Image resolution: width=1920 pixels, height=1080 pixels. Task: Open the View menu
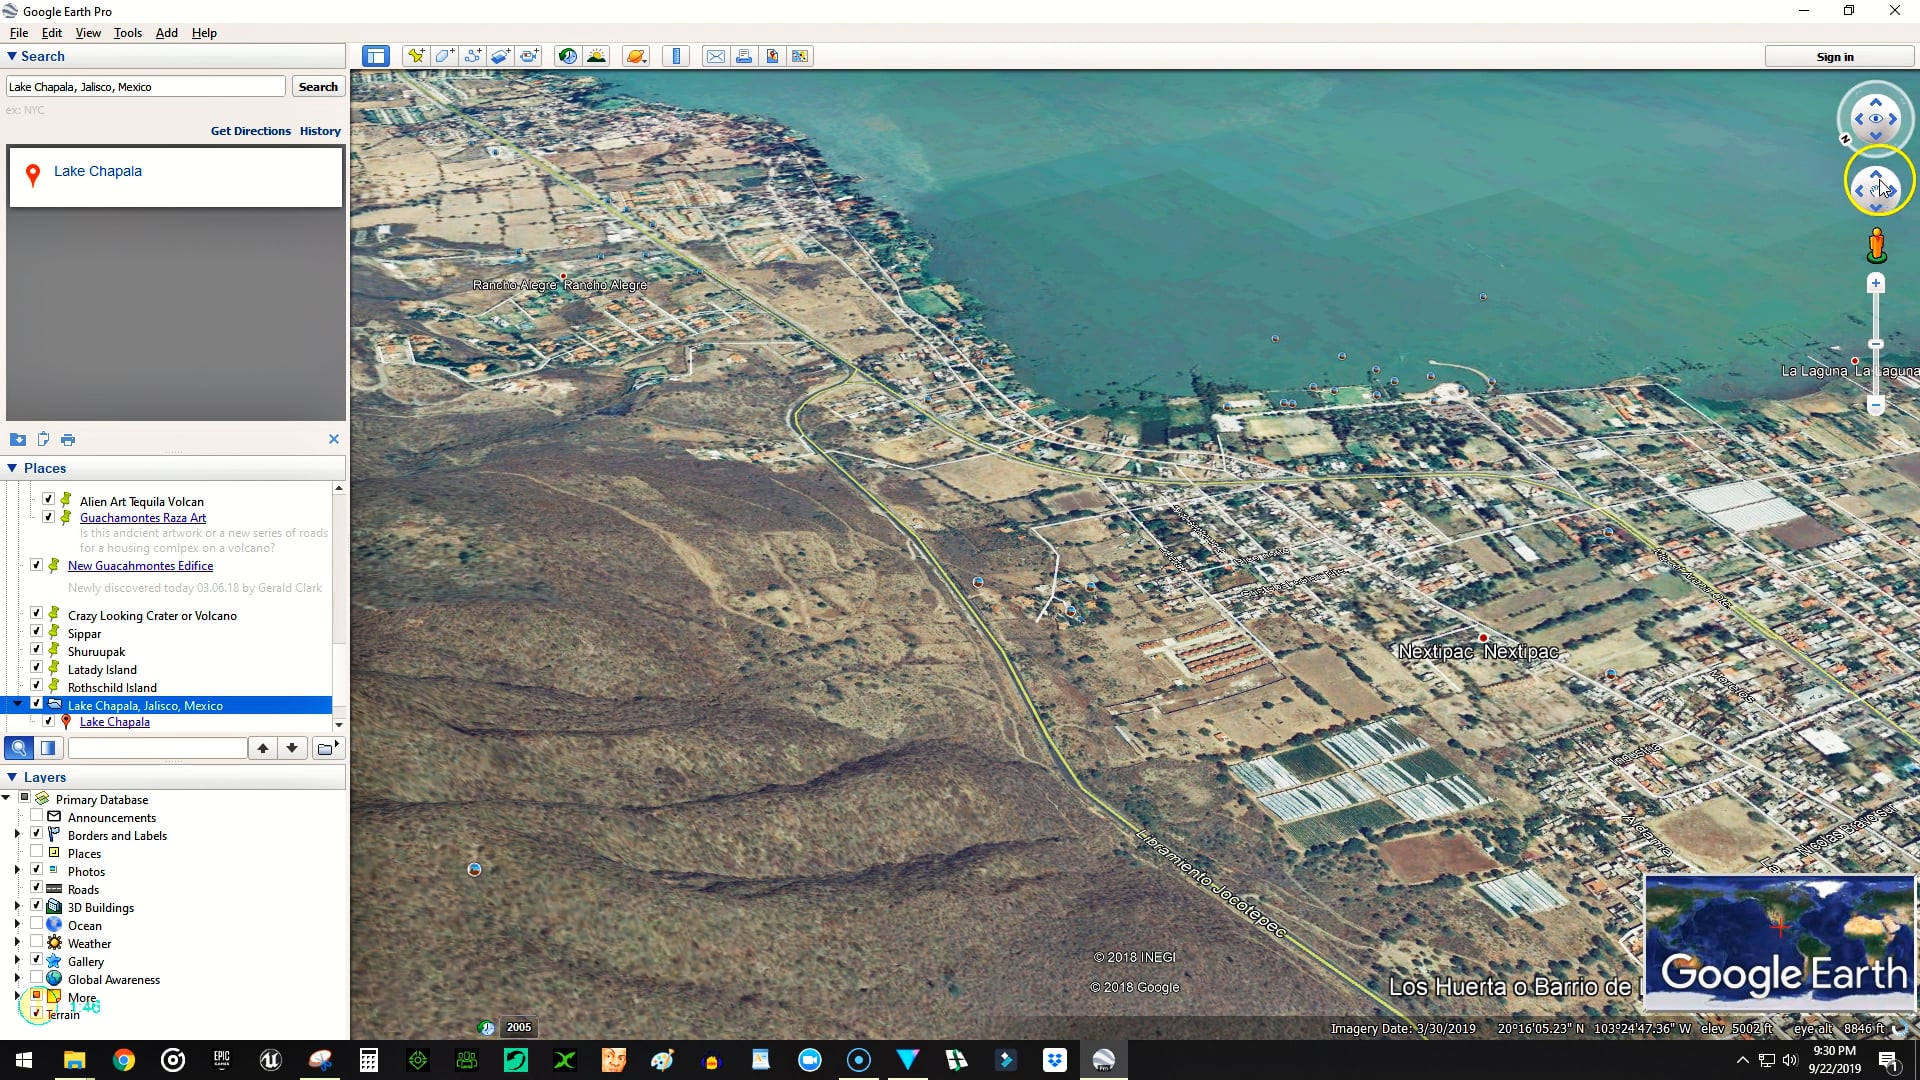coord(88,33)
